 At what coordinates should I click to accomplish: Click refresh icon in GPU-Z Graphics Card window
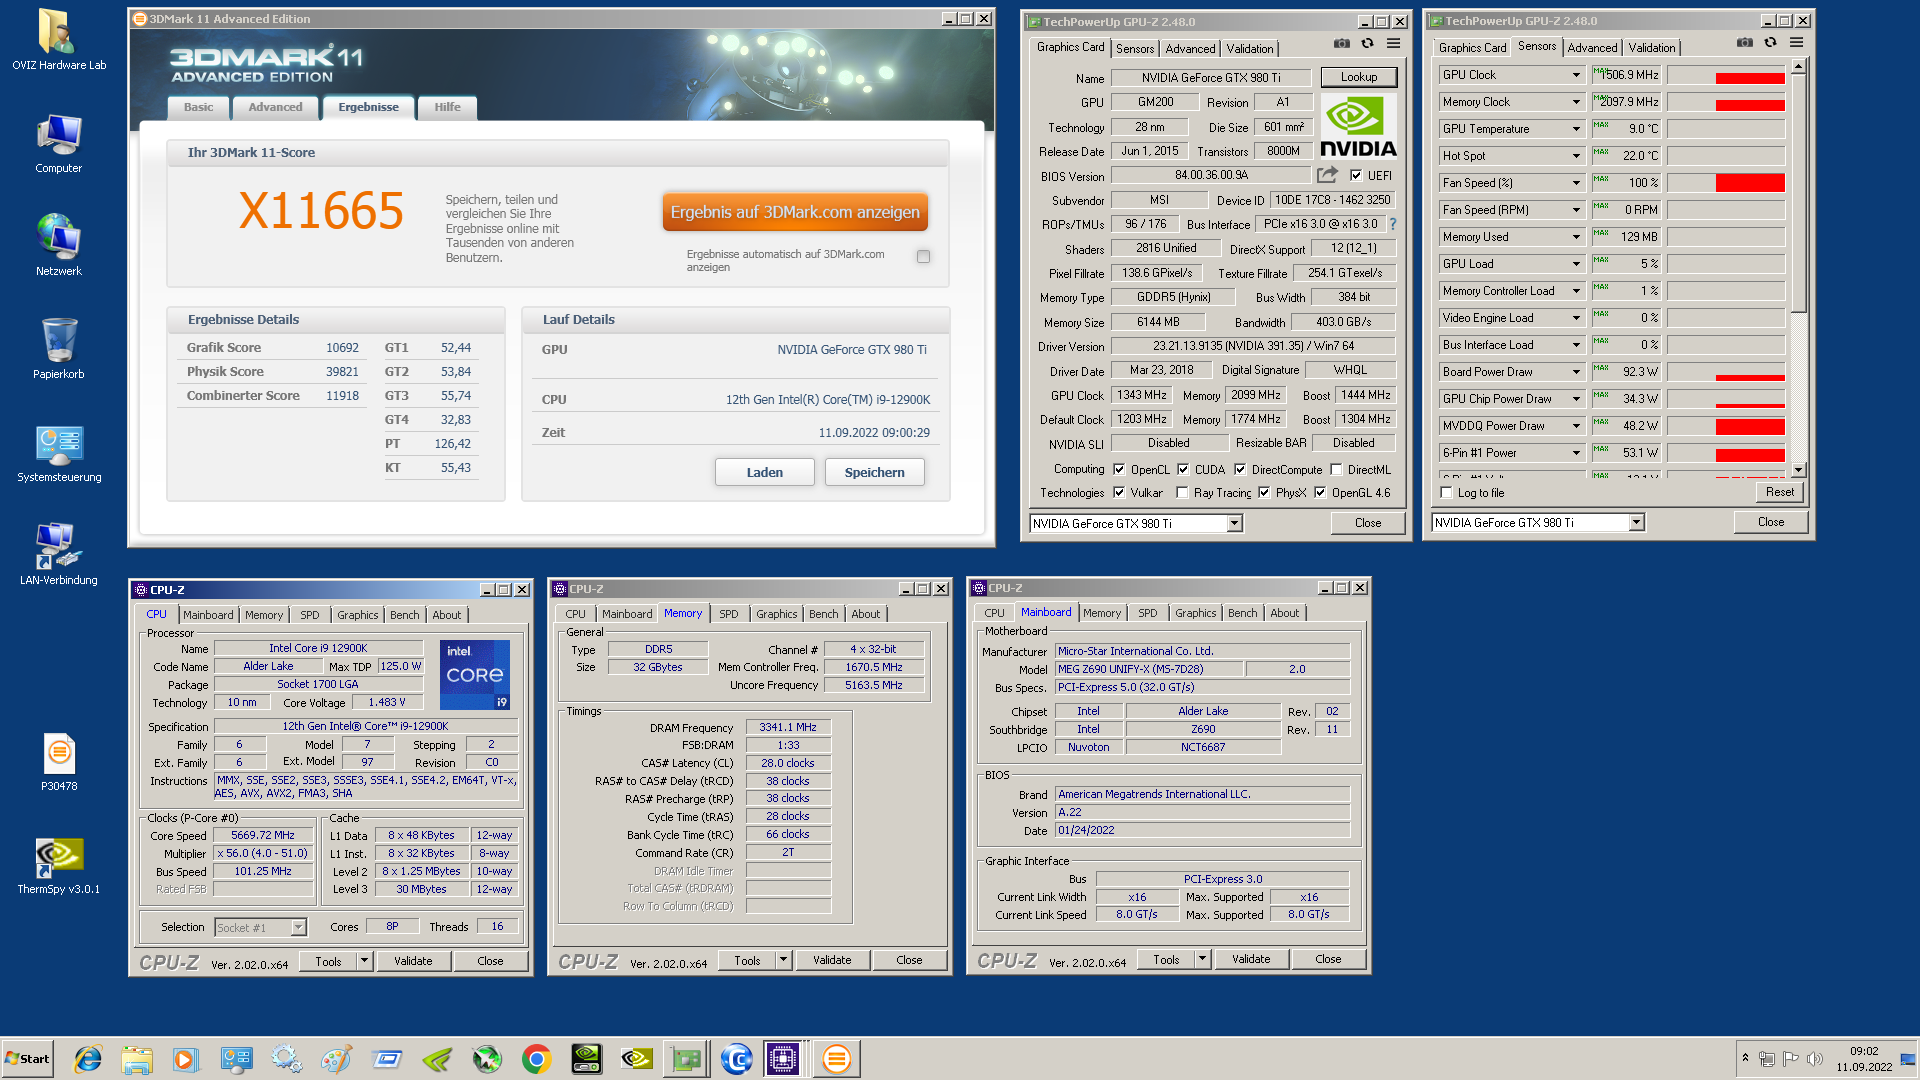(1367, 44)
